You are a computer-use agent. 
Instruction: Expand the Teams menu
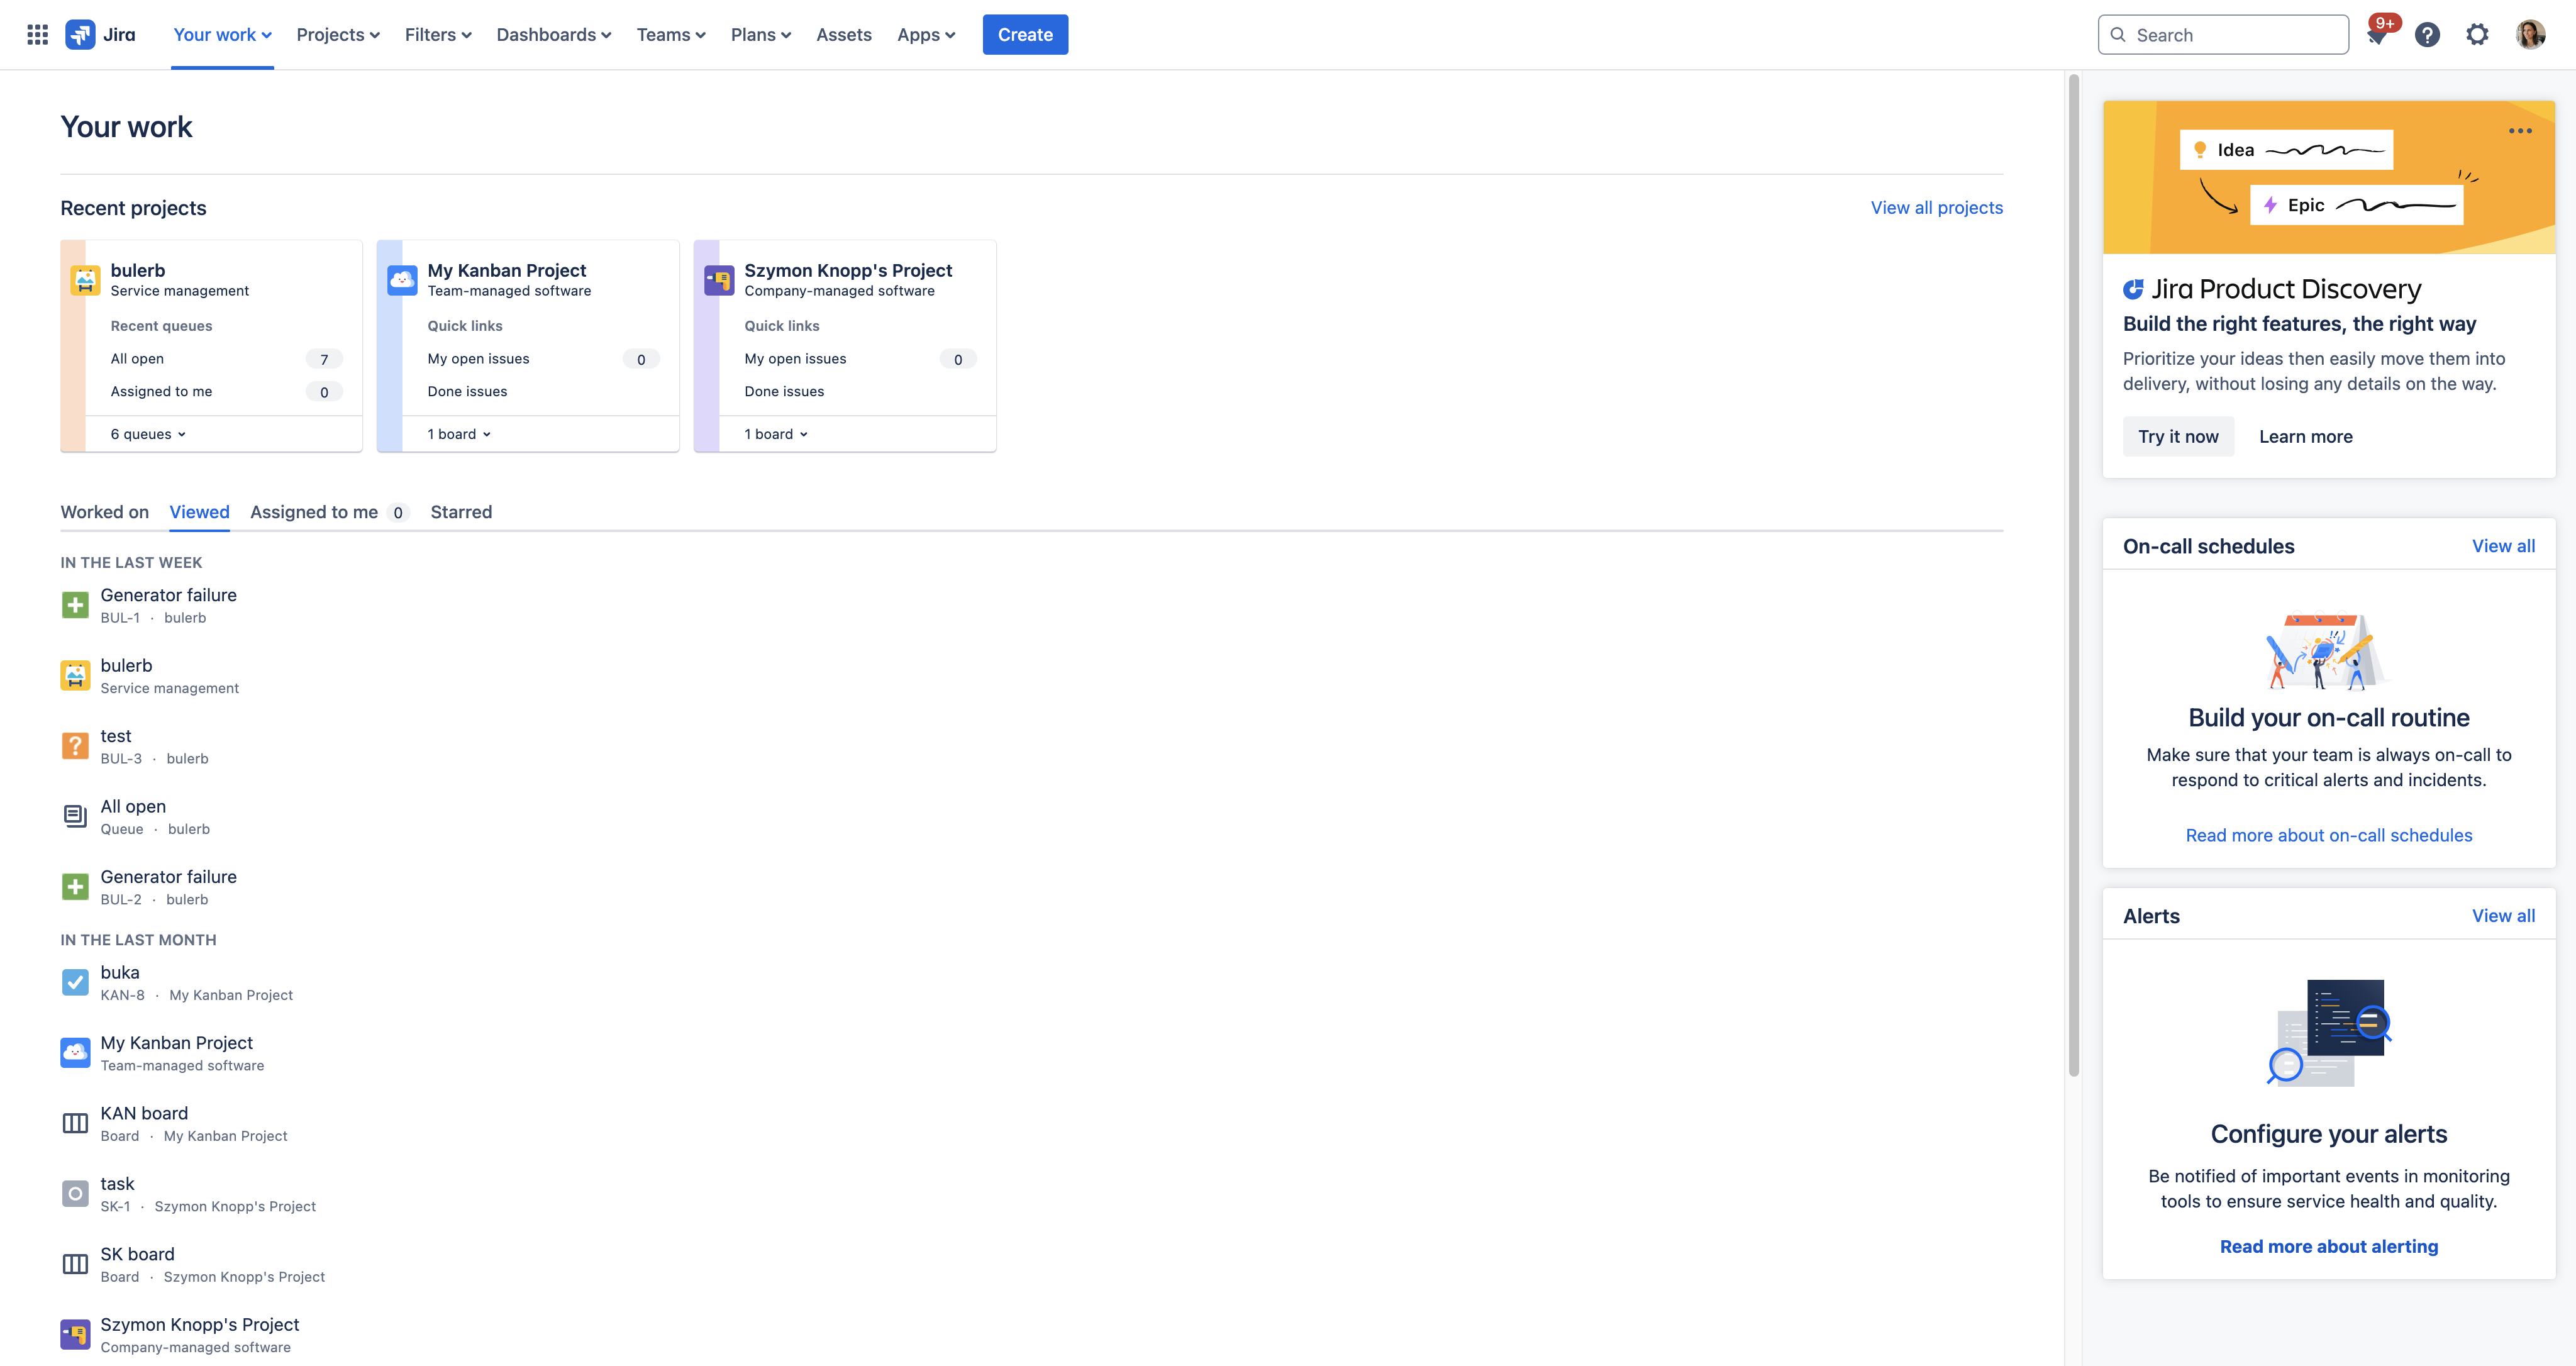(671, 35)
